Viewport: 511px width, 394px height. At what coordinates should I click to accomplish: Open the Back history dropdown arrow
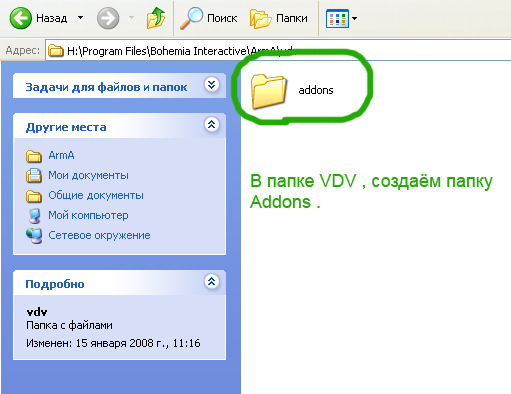pyautogui.click(x=80, y=17)
